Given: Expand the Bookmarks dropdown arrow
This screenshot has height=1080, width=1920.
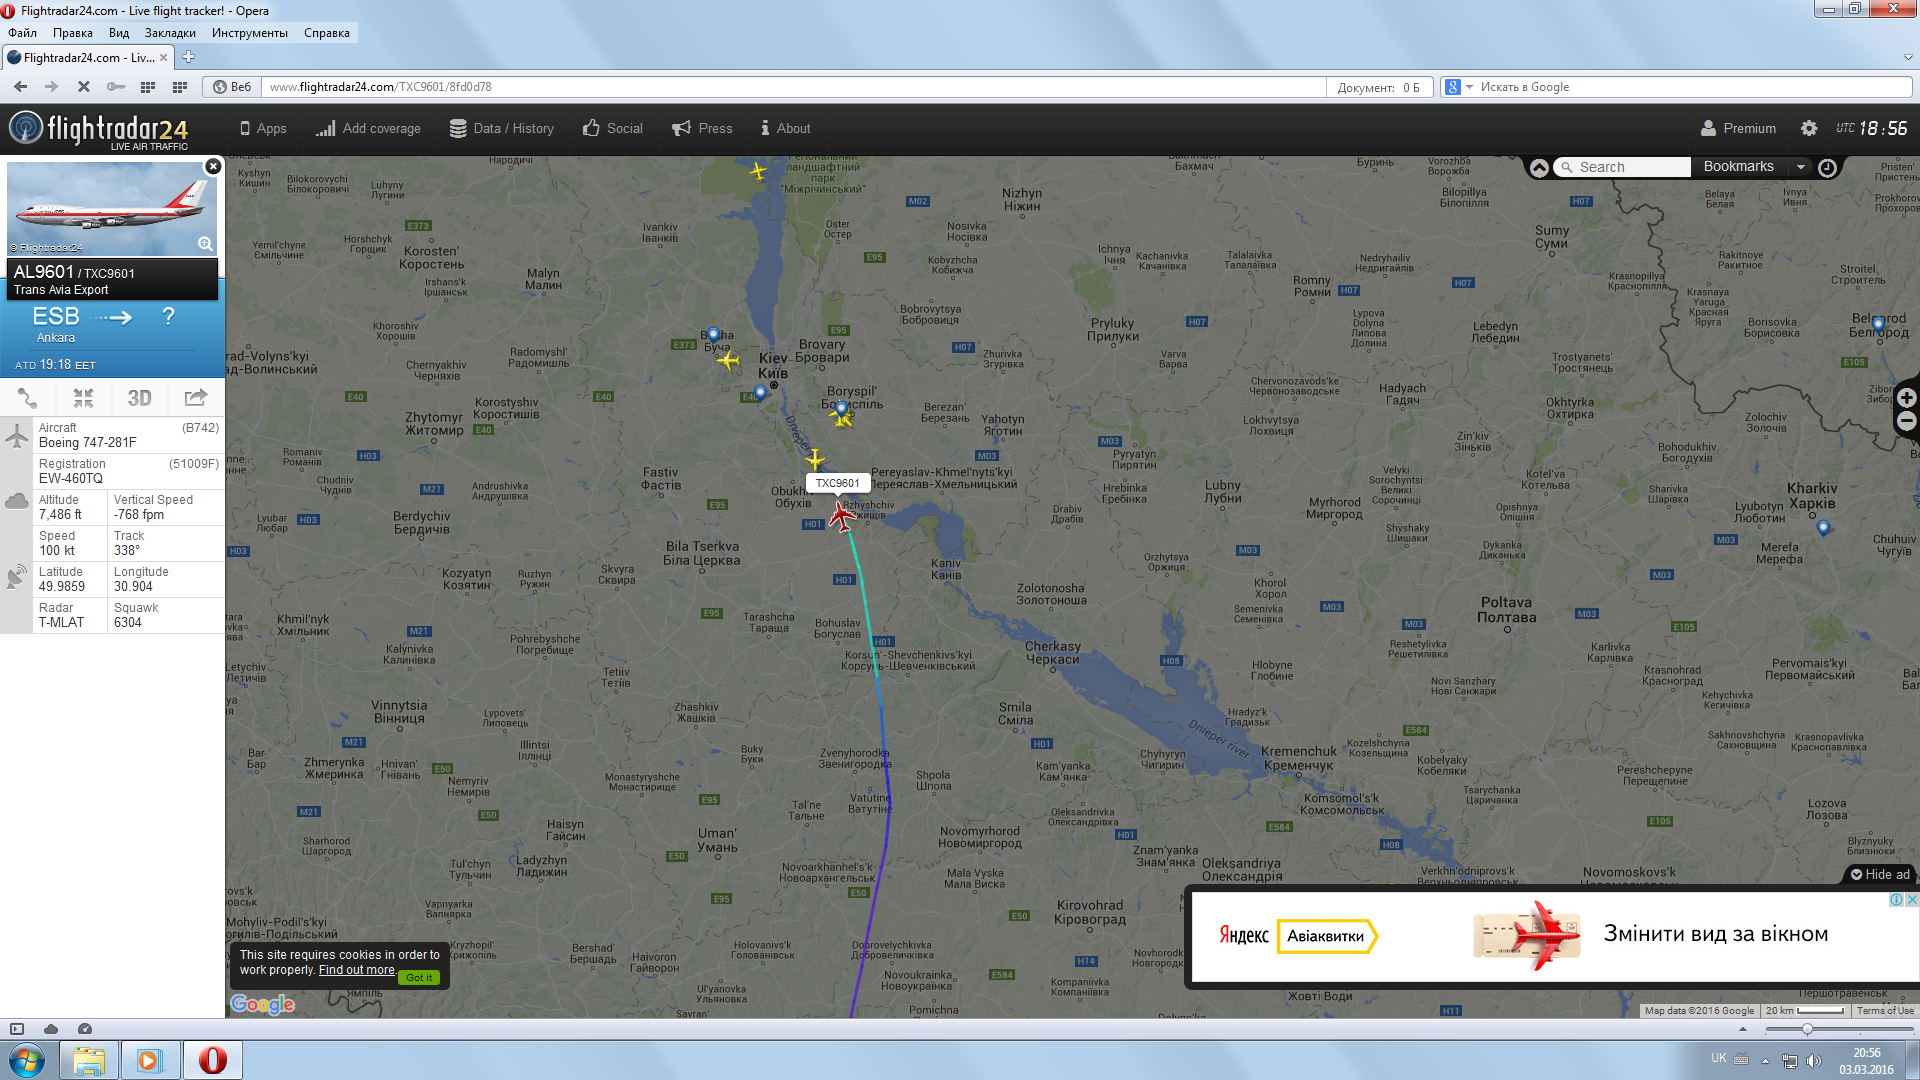Looking at the screenshot, I should point(1800,167).
